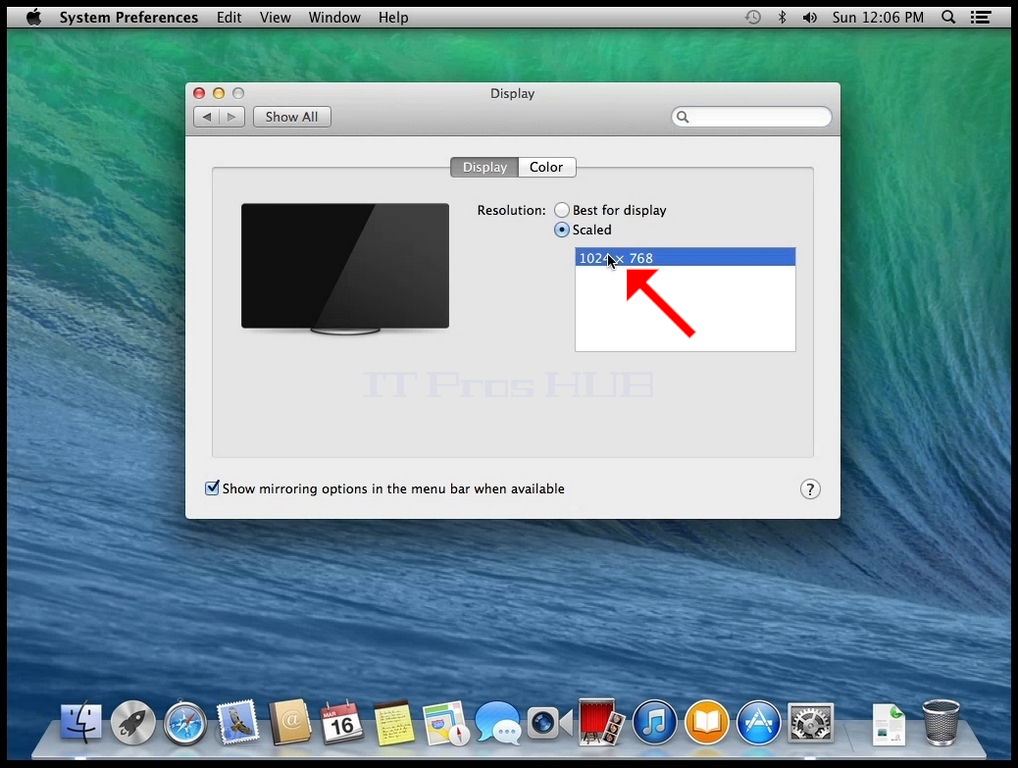The width and height of the screenshot is (1018, 768).
Task: Go forward with the right arrow button
Action: (232, 117)
